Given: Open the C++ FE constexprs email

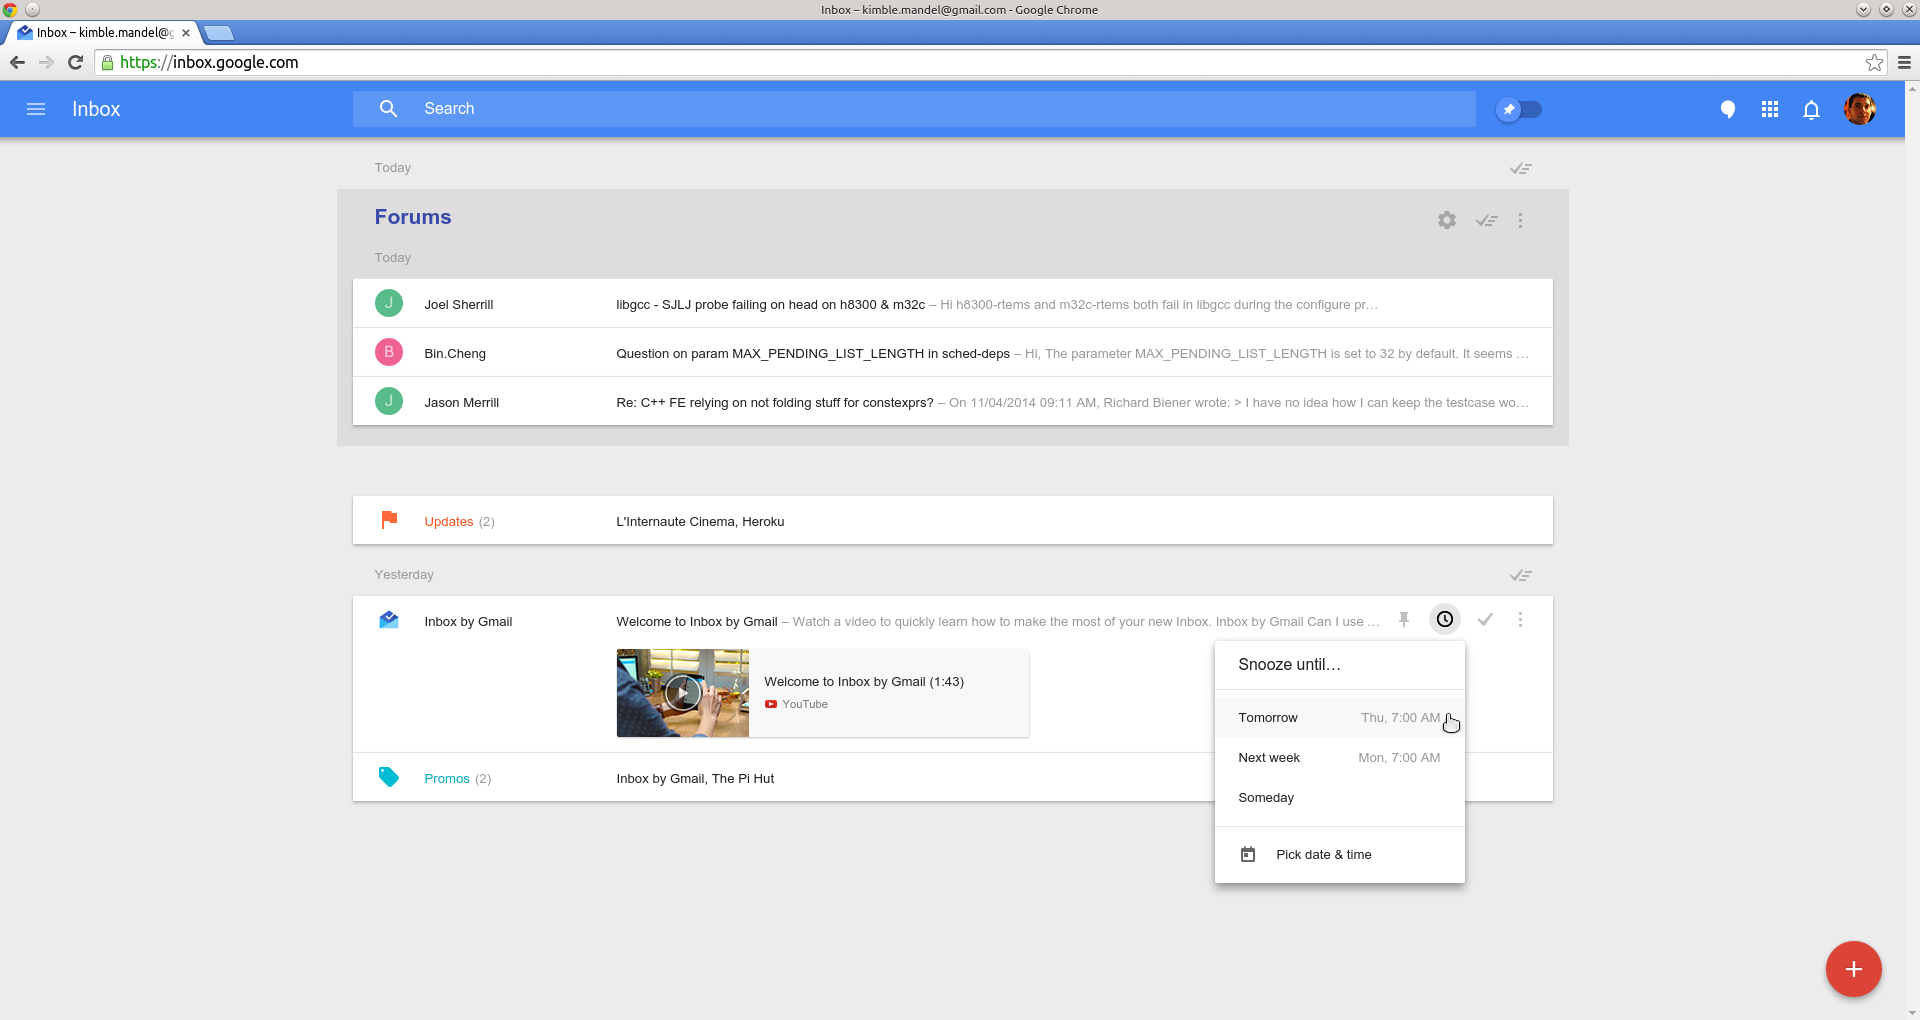Looking at the screenshot, I should coord(952,401).
